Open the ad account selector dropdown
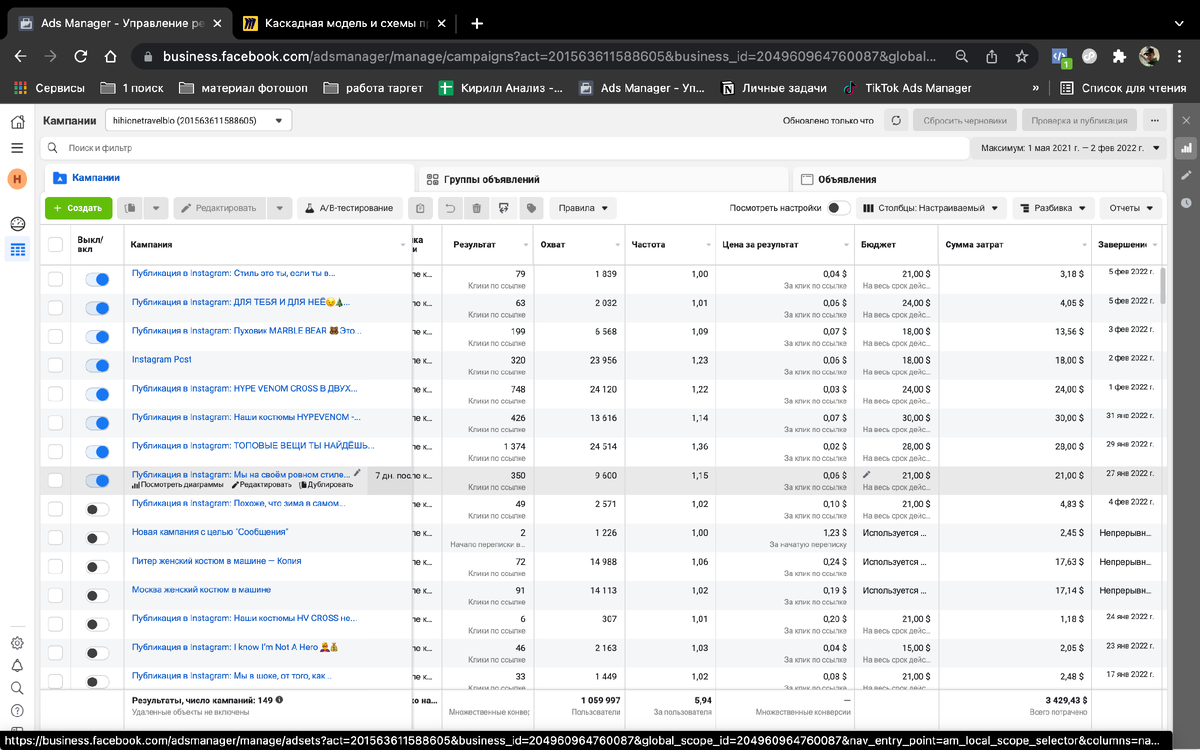The height and width of the screenshot is (750, 1200). [198, 120]
